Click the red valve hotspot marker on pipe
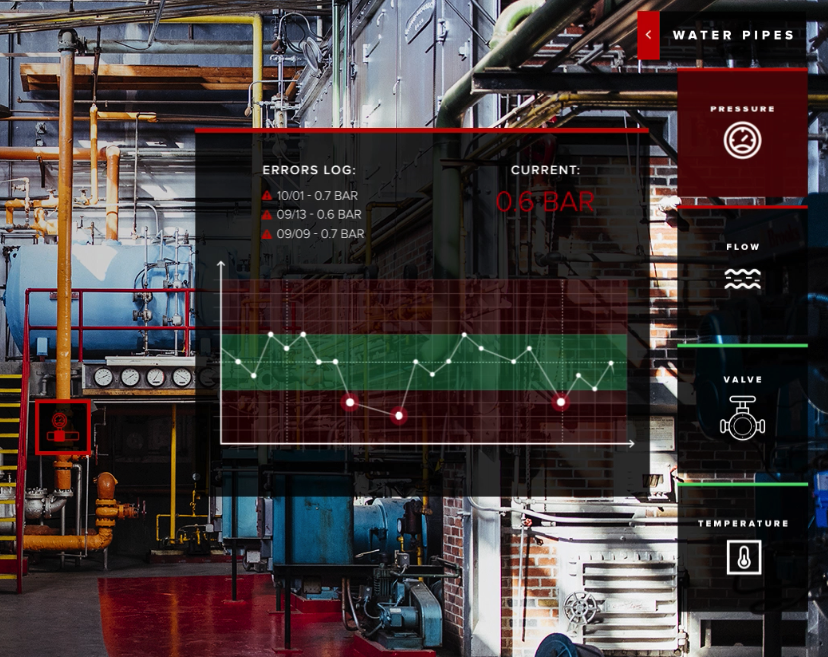828x657 pixels. pyautogui.click(x=63, y=427)
